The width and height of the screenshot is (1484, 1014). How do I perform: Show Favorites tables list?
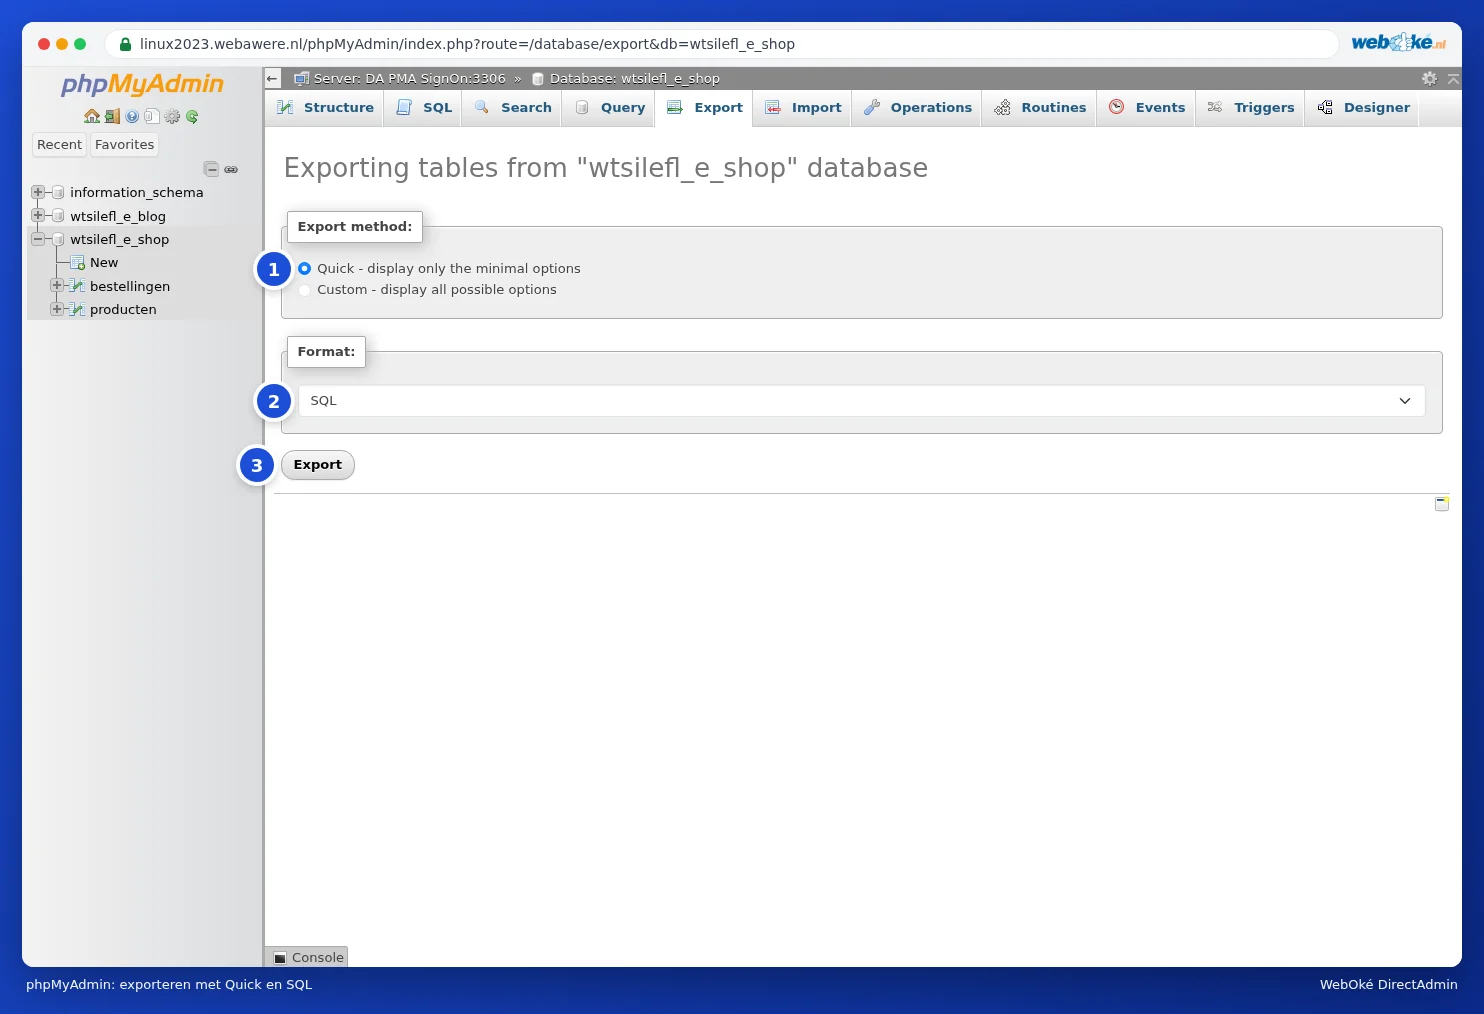pos(125,145)
